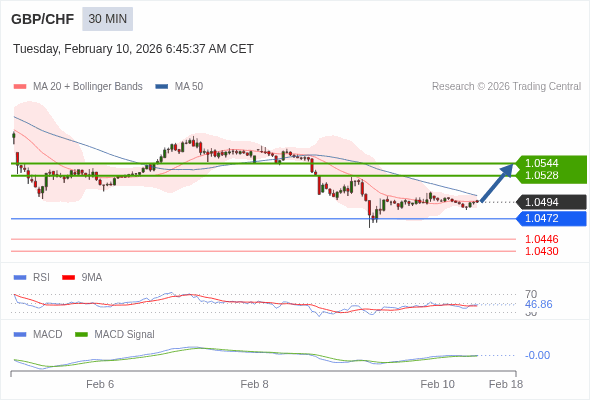Click the MA 20 + Bollinger Bands legend label
Viewport: 590px width, 400px height.
pos(88,87)
